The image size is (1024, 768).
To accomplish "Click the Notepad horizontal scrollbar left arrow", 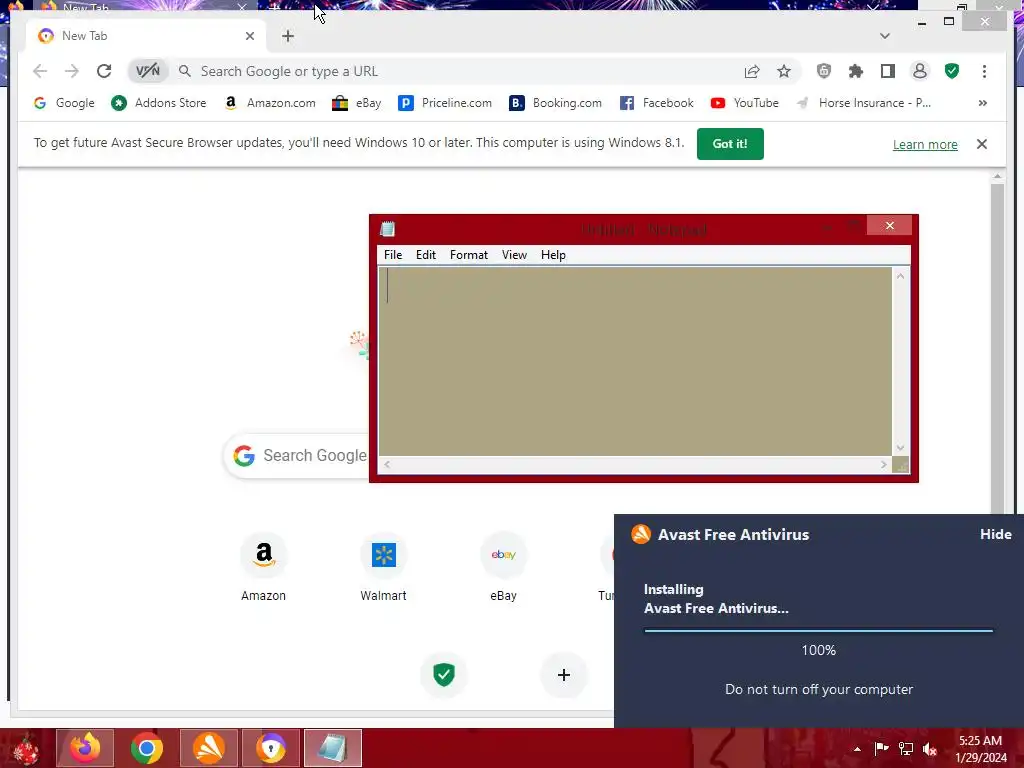I will (387, 464).
